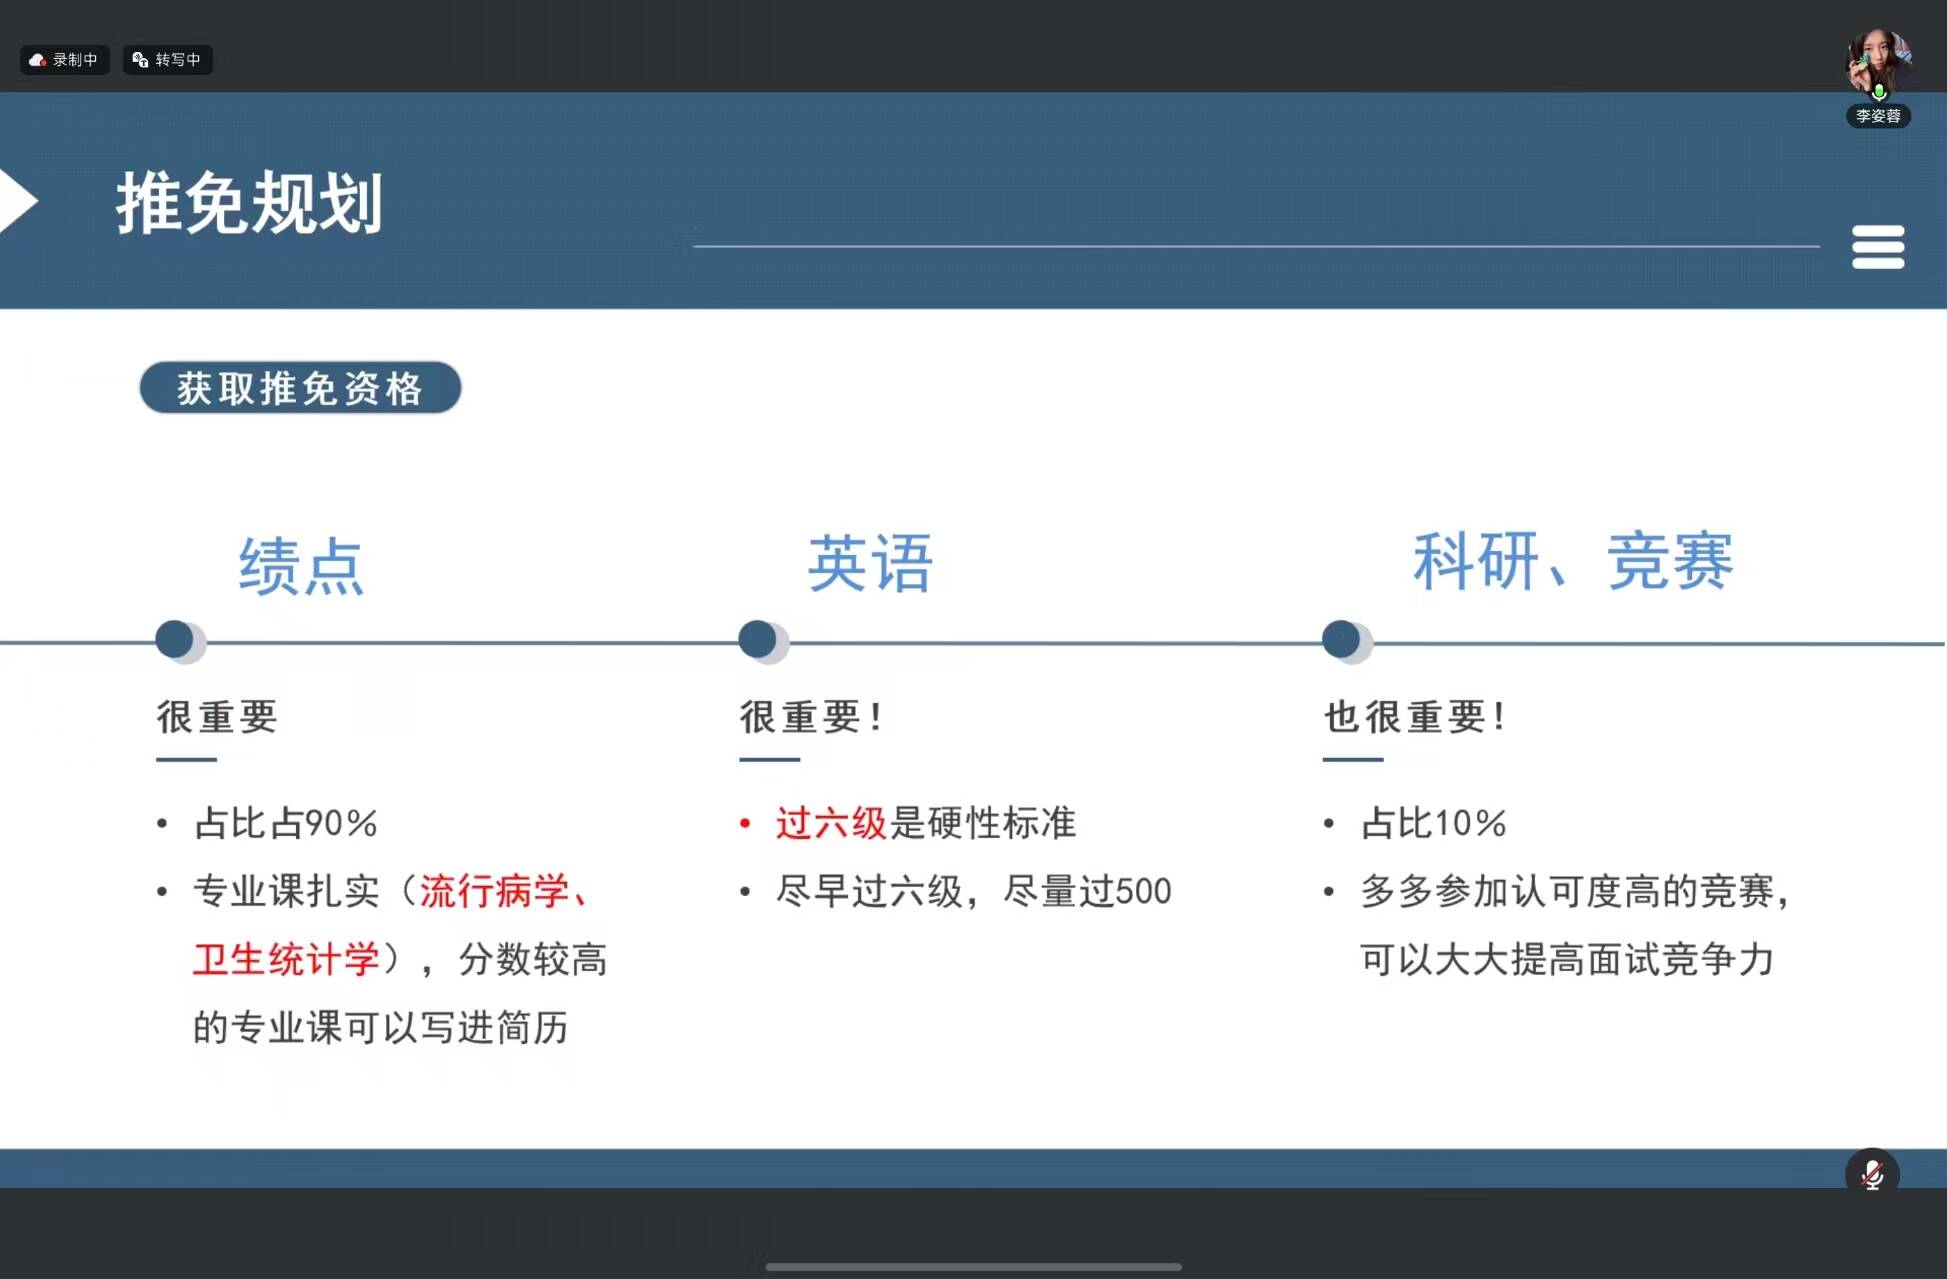Tap the bottom home indicator bar

pyautogui.click(x=973, y=1266)
